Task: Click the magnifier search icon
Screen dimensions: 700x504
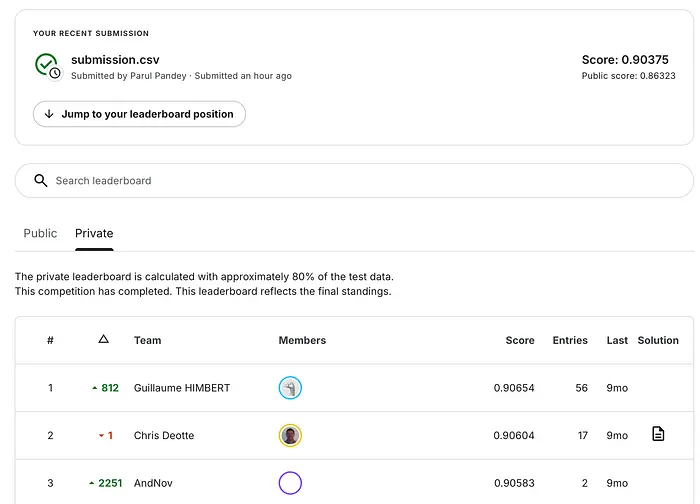Action: (x=41, y=181)
